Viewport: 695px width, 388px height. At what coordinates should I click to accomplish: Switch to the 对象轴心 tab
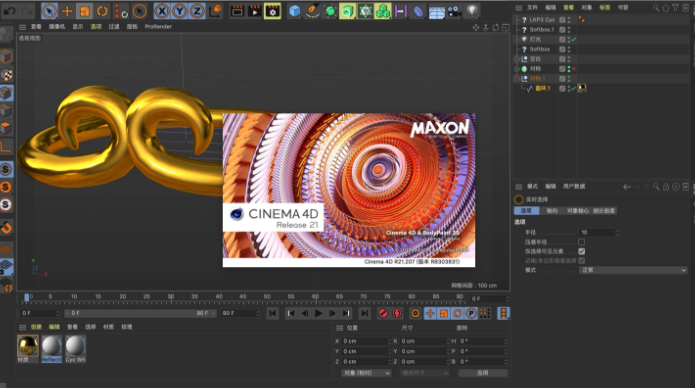[577, 211]
